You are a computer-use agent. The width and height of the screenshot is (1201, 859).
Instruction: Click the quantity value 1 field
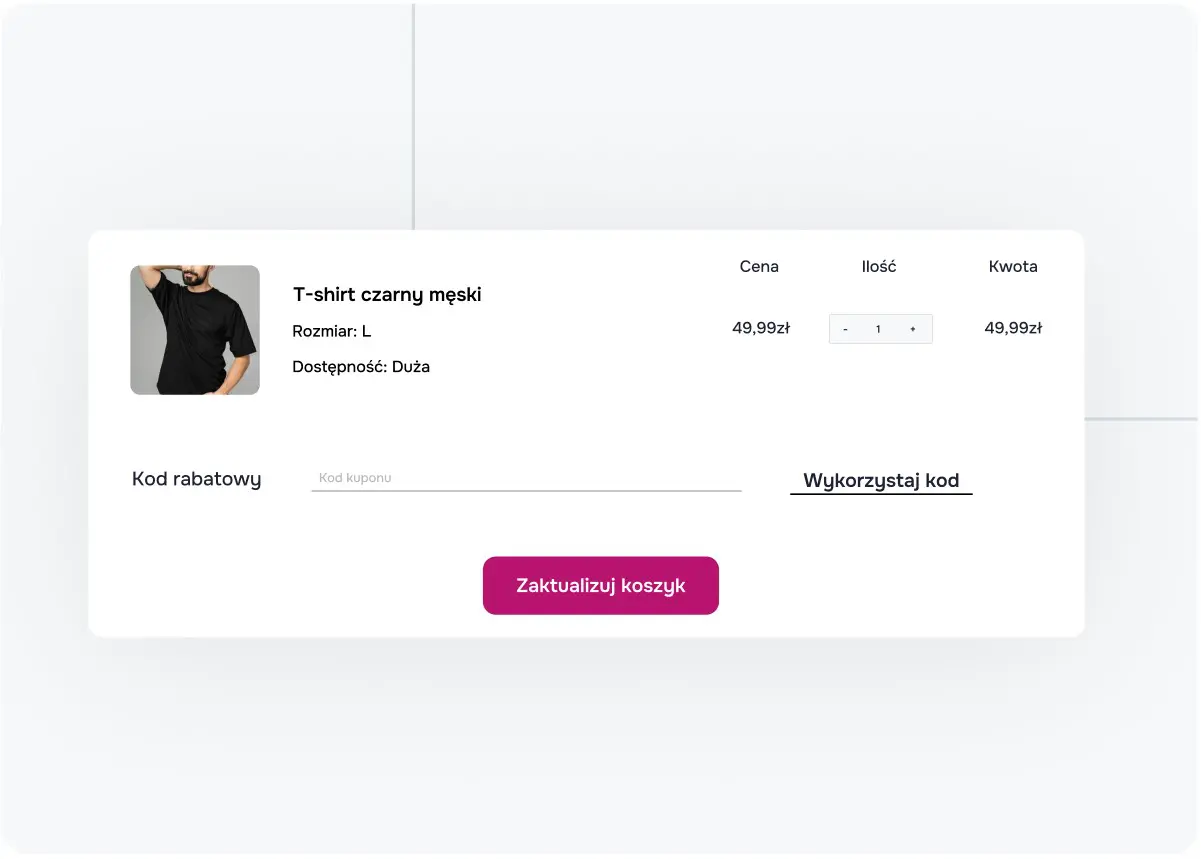coord(878,329)
